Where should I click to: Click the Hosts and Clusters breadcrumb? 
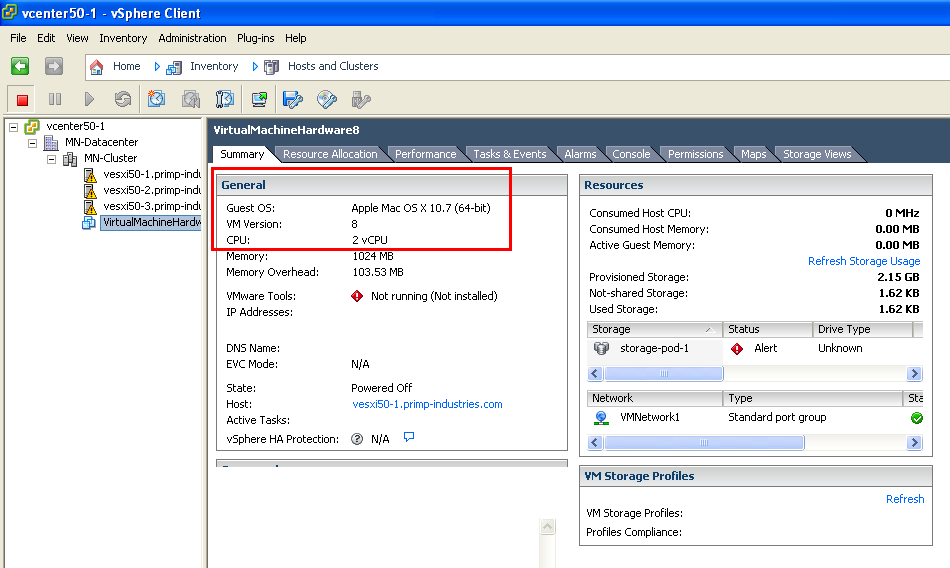coord(333,66)
